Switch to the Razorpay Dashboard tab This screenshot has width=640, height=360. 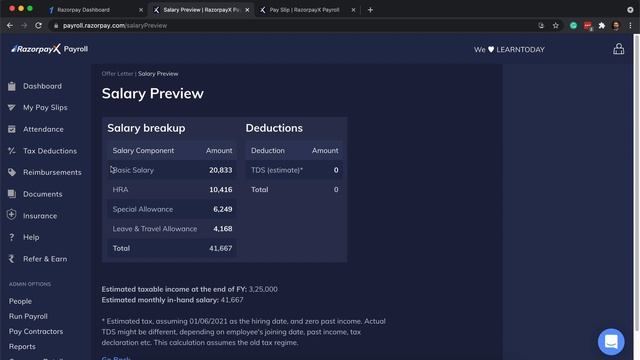pyautogui.click(x=95, y=10)
